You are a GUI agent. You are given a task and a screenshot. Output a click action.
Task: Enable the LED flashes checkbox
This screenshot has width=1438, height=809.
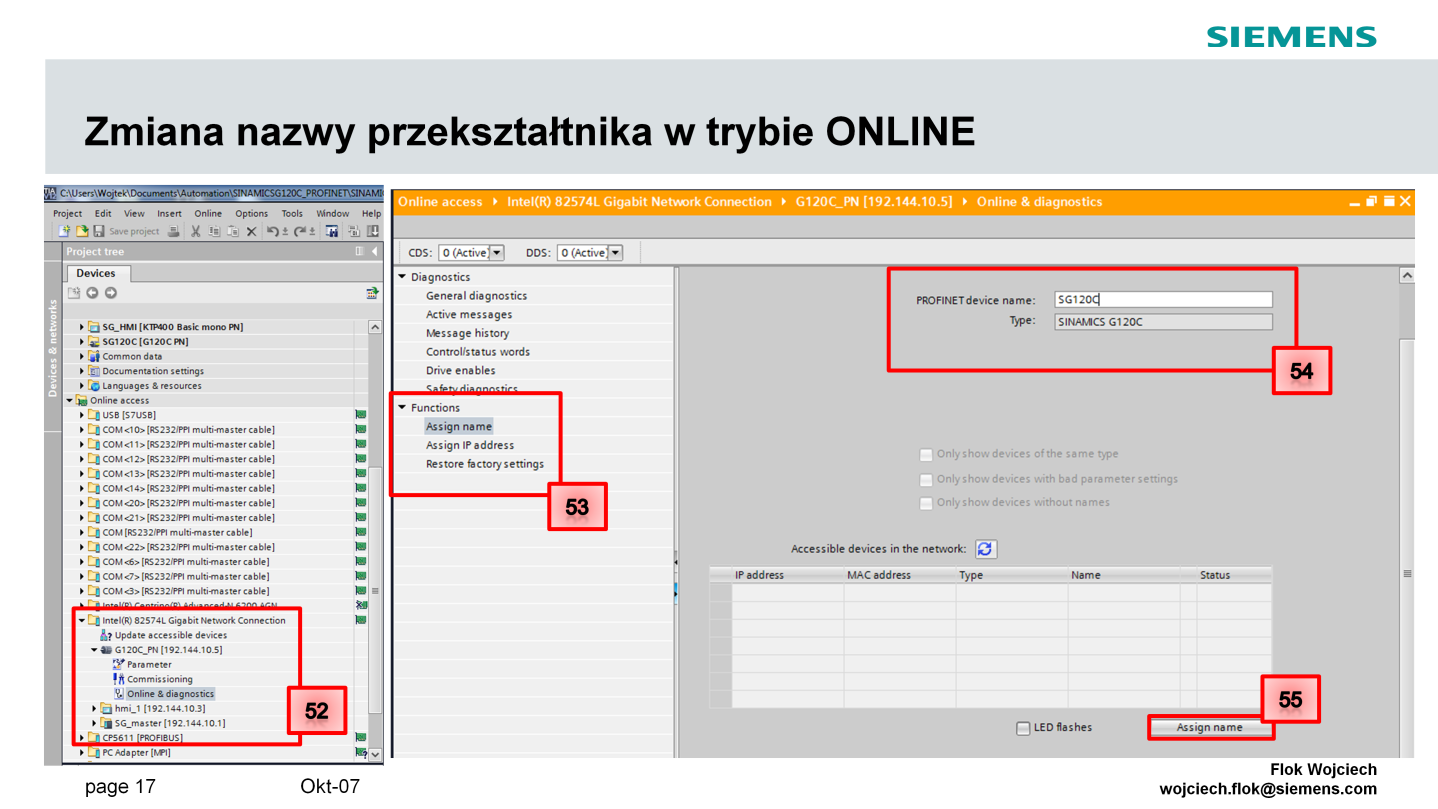1023,728
